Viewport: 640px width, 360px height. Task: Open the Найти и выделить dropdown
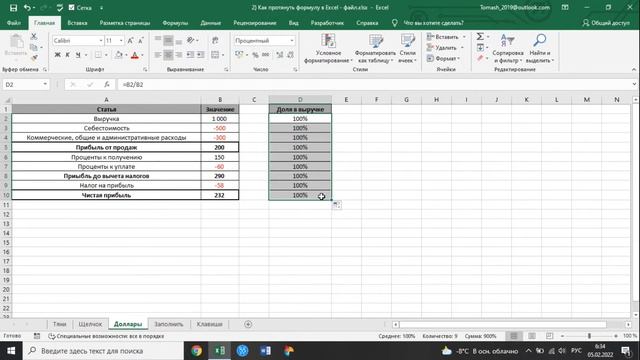pyautogui.click(x=540, y=49)
